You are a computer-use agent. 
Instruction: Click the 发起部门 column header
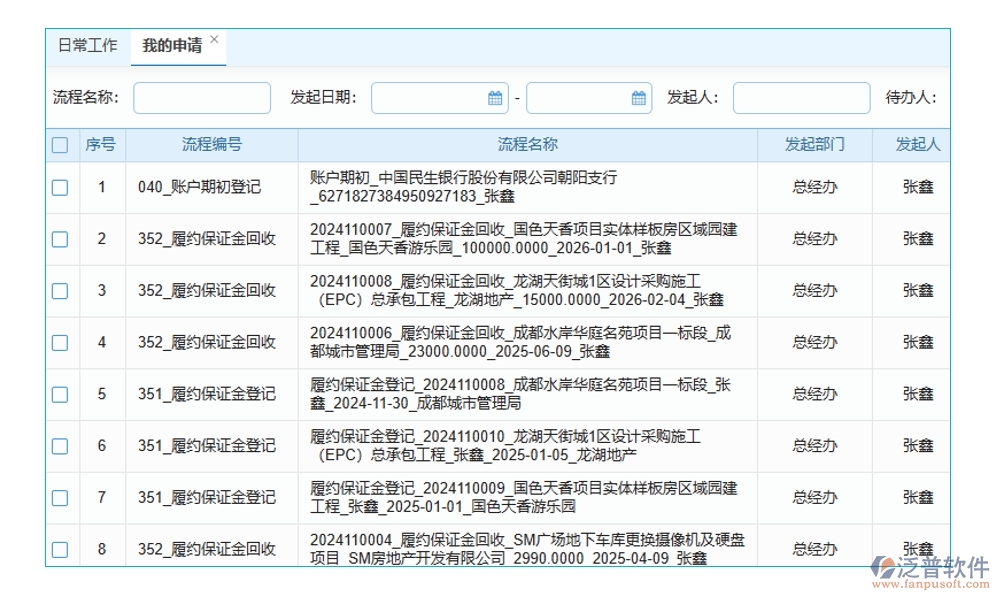[x=816, y=144]
